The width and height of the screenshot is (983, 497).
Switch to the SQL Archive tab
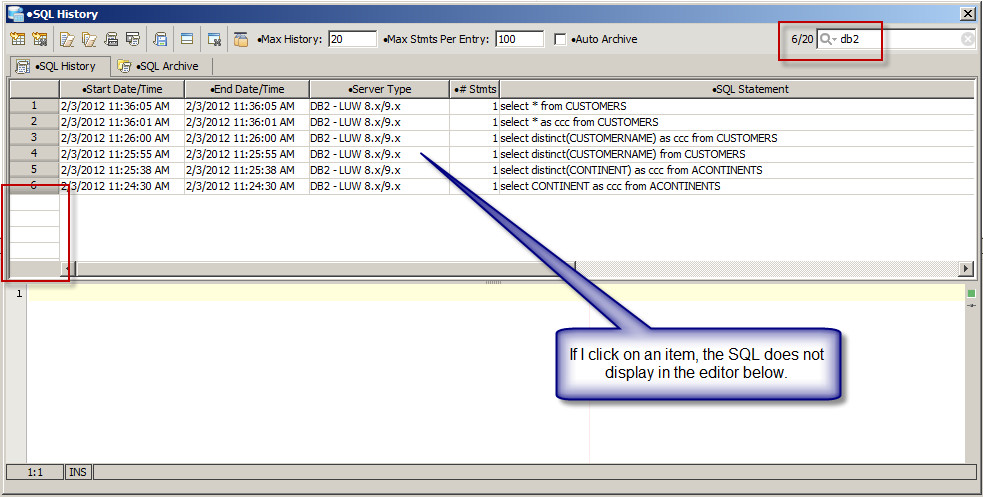tap(159, 66)
